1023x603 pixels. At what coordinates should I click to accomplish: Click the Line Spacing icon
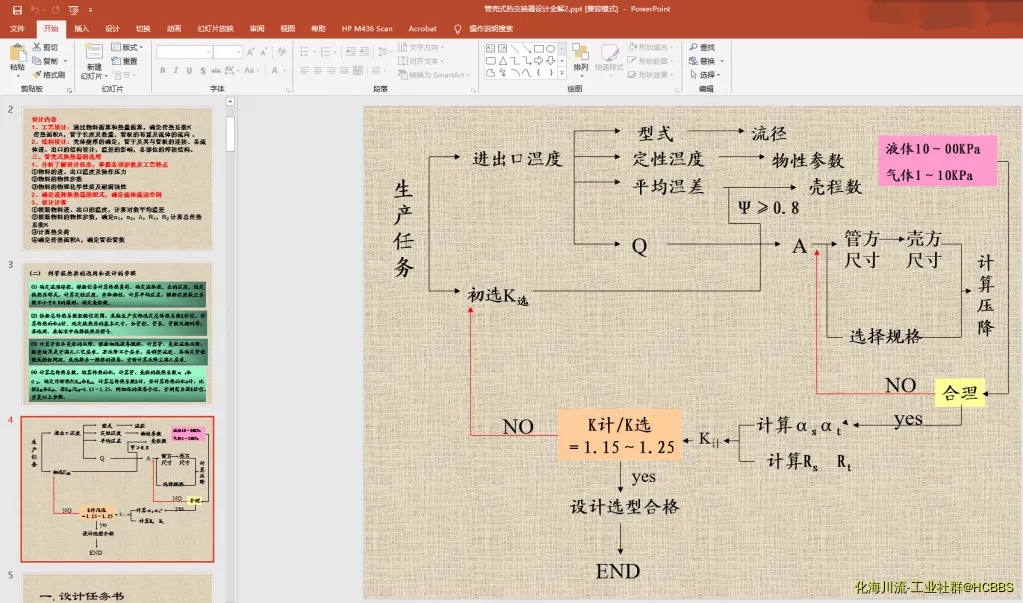(x=382, y=52)
